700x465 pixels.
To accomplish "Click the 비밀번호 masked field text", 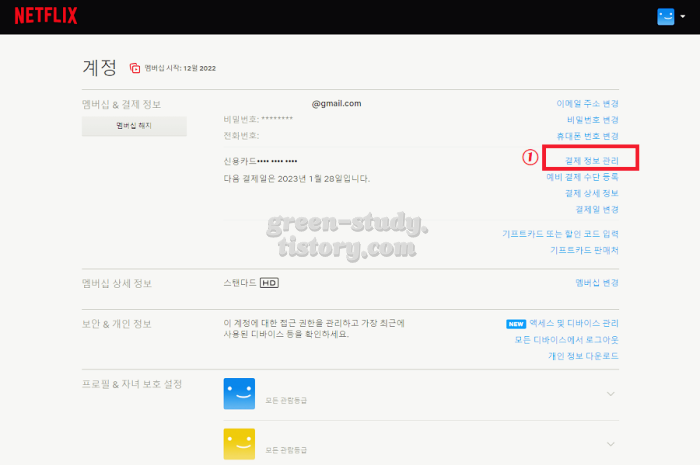I will tap(258, 119).
